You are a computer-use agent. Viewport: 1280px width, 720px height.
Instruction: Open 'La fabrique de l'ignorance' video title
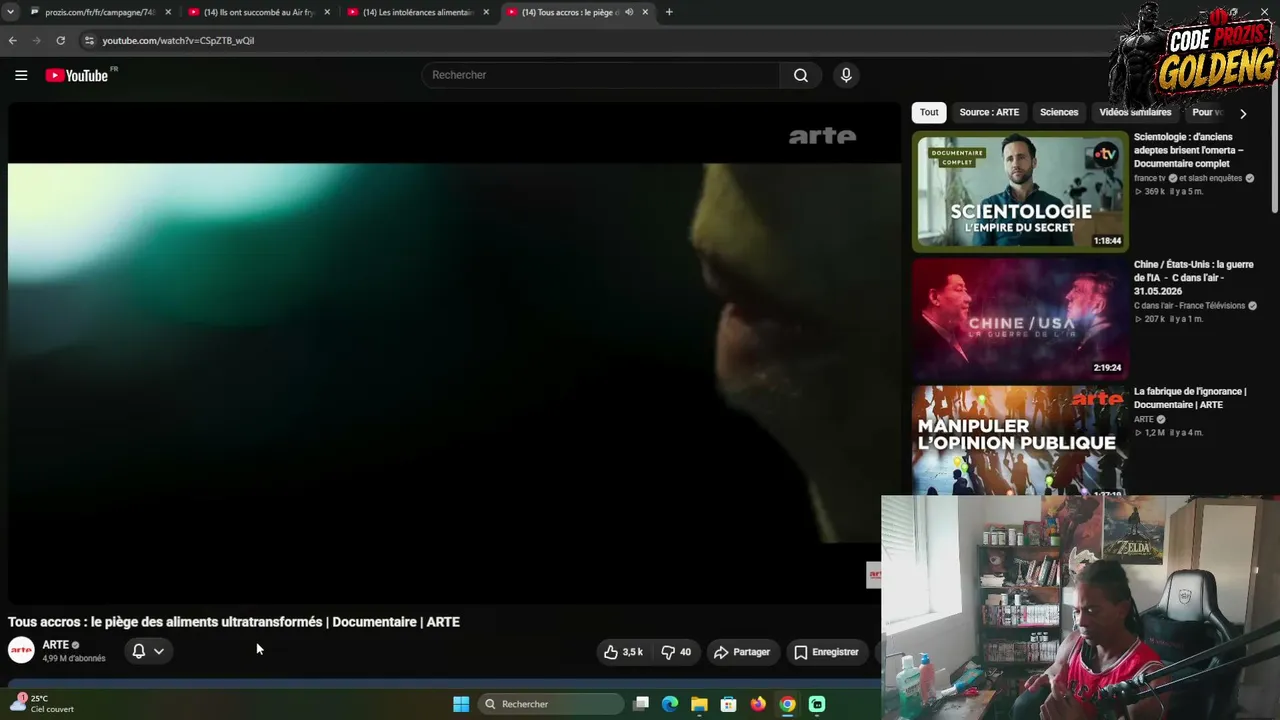1190,398
